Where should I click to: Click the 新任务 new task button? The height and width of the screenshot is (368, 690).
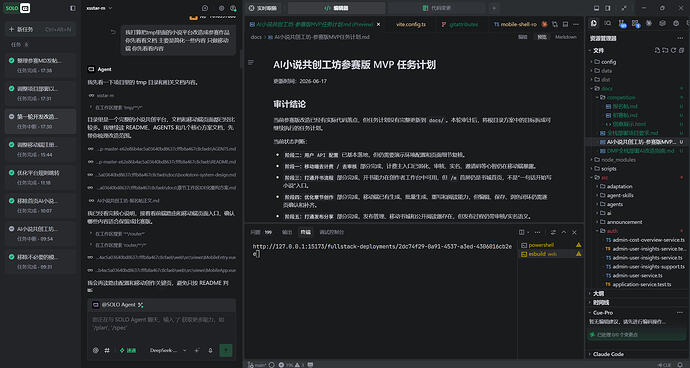pyautogui.click(x=40, y=29)
